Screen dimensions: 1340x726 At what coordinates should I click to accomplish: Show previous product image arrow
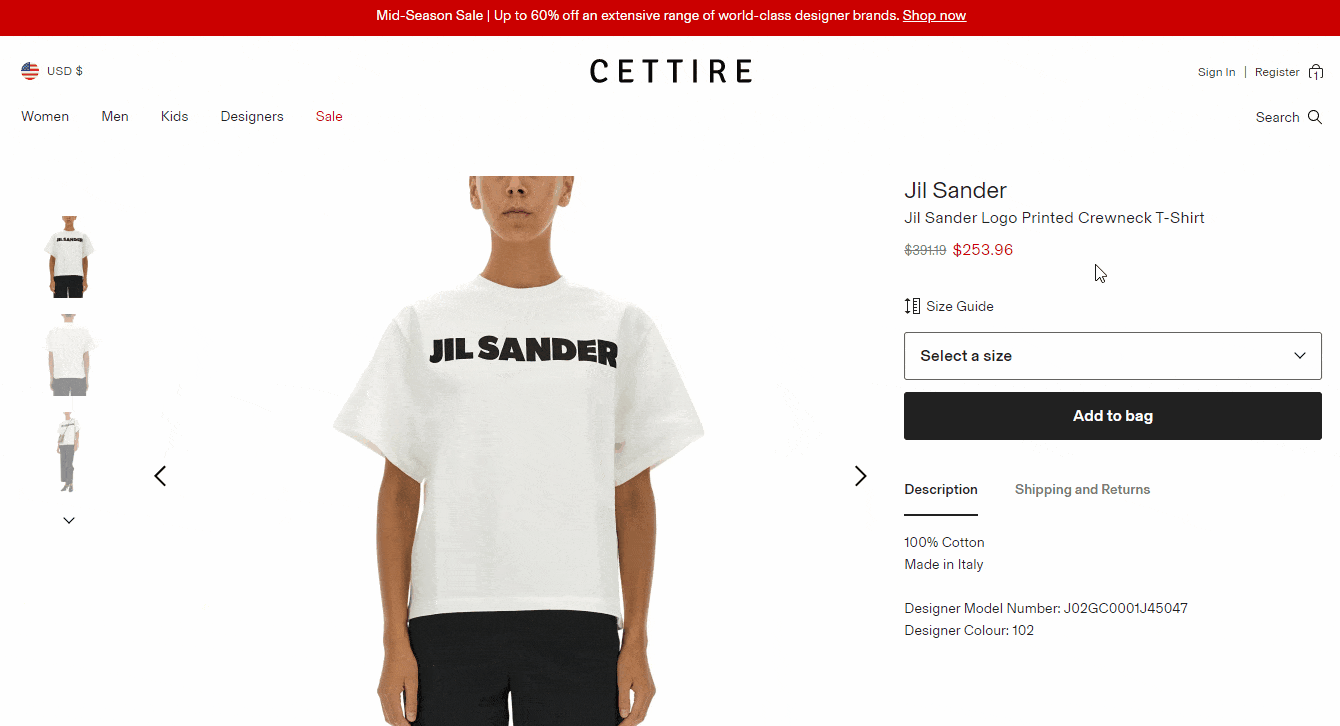tap(160, 476)
